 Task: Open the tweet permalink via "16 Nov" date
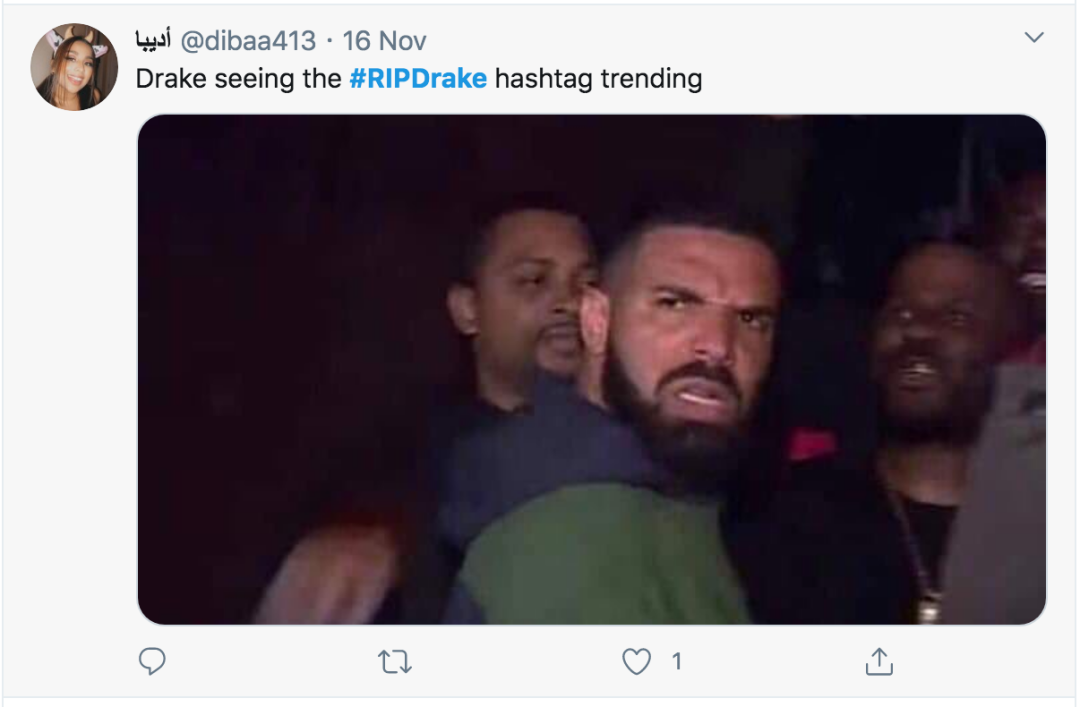pyautogui.click(x=384, y=40)
